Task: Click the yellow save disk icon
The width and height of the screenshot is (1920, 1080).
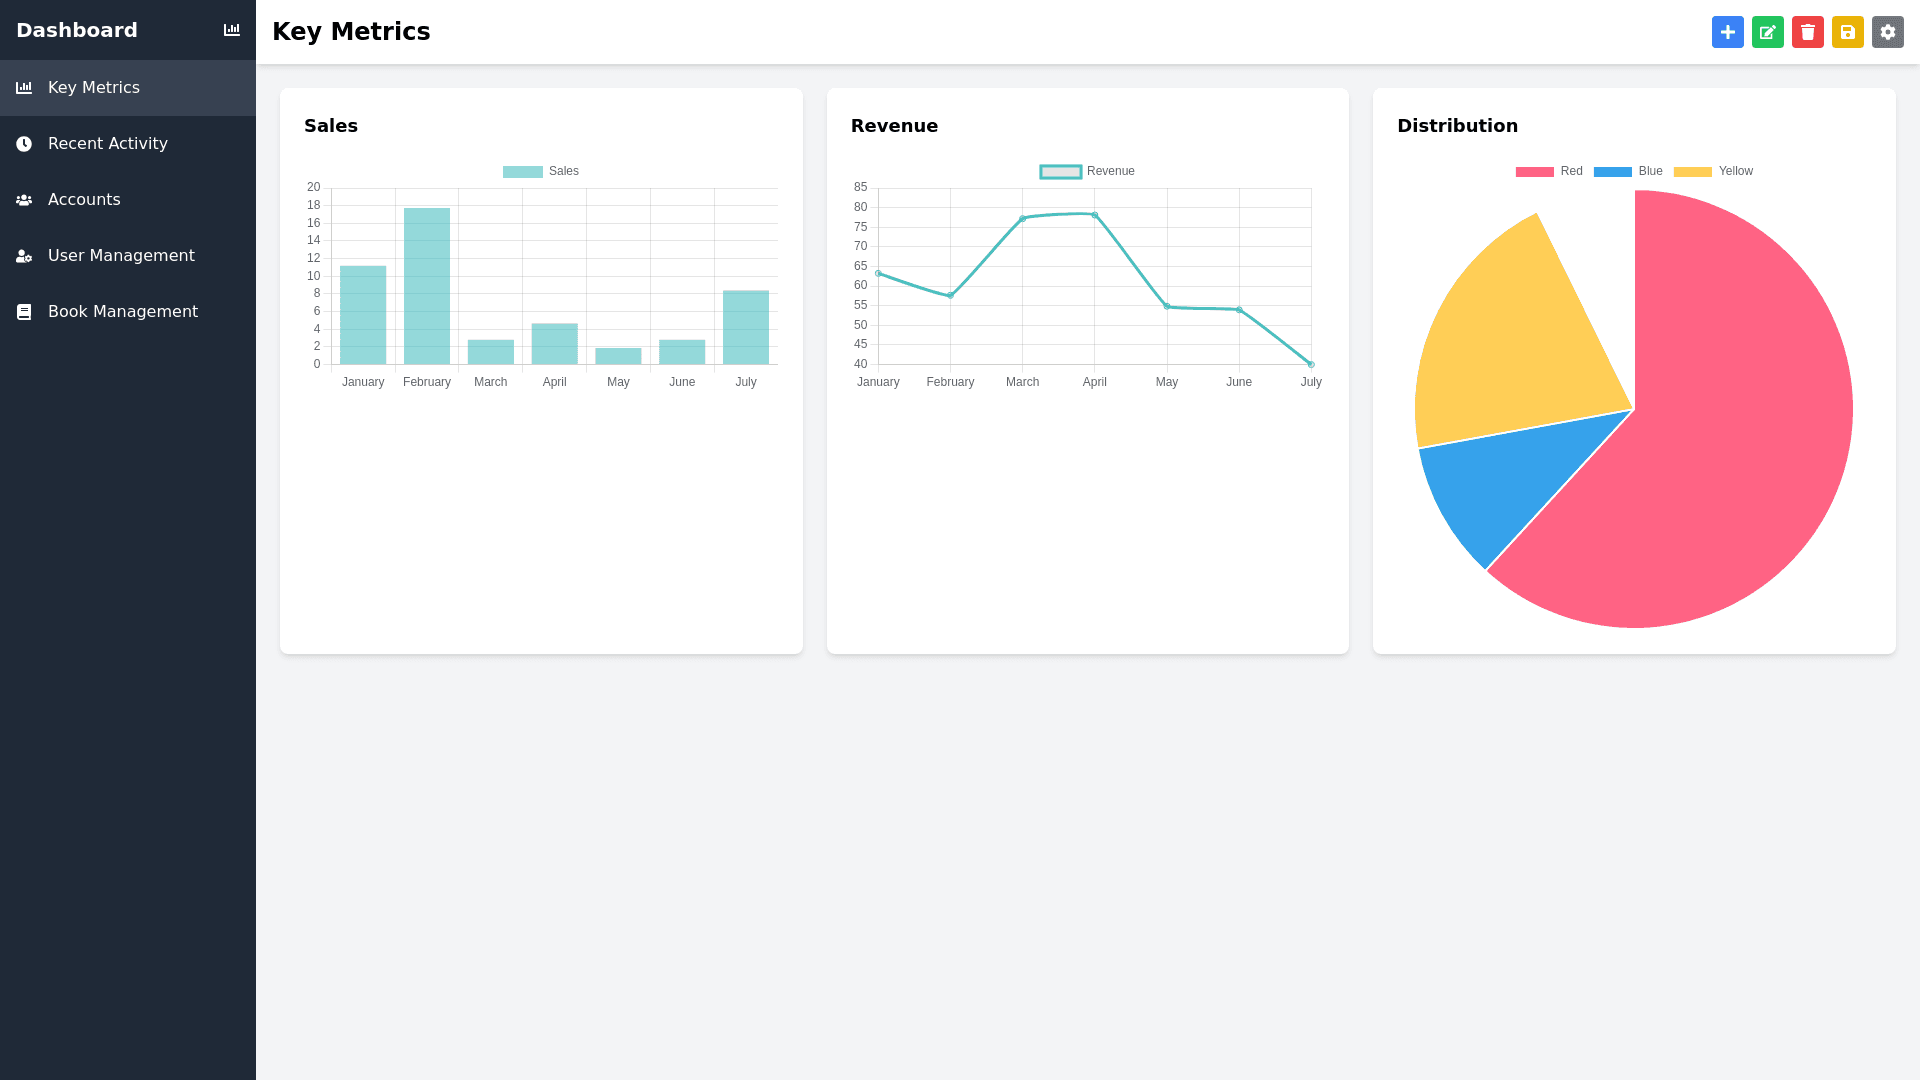Action: tap(1847, 32)
